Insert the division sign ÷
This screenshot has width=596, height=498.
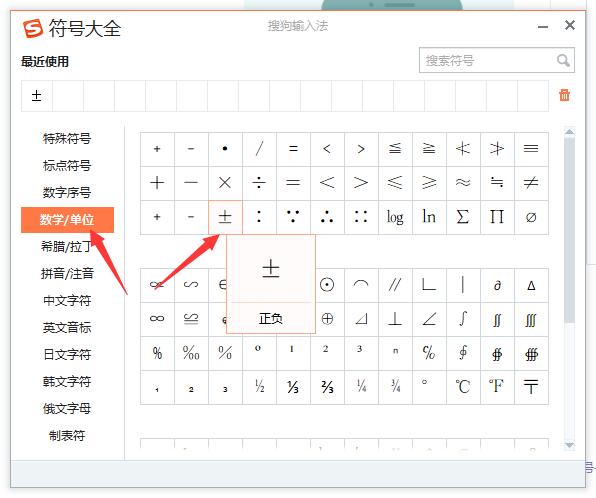coord(259,183)
